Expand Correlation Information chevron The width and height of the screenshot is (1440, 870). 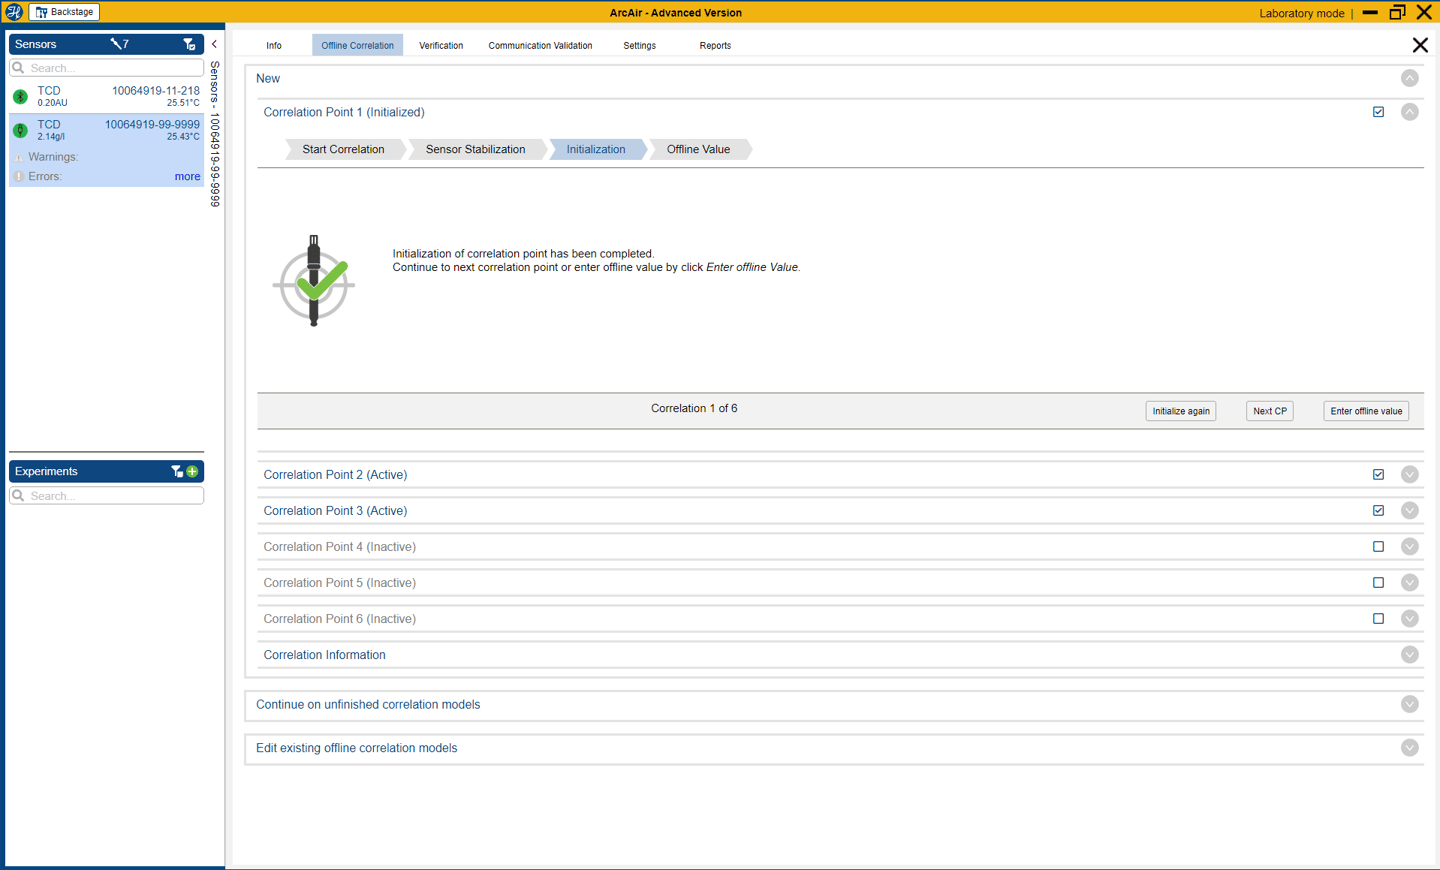1409,655
